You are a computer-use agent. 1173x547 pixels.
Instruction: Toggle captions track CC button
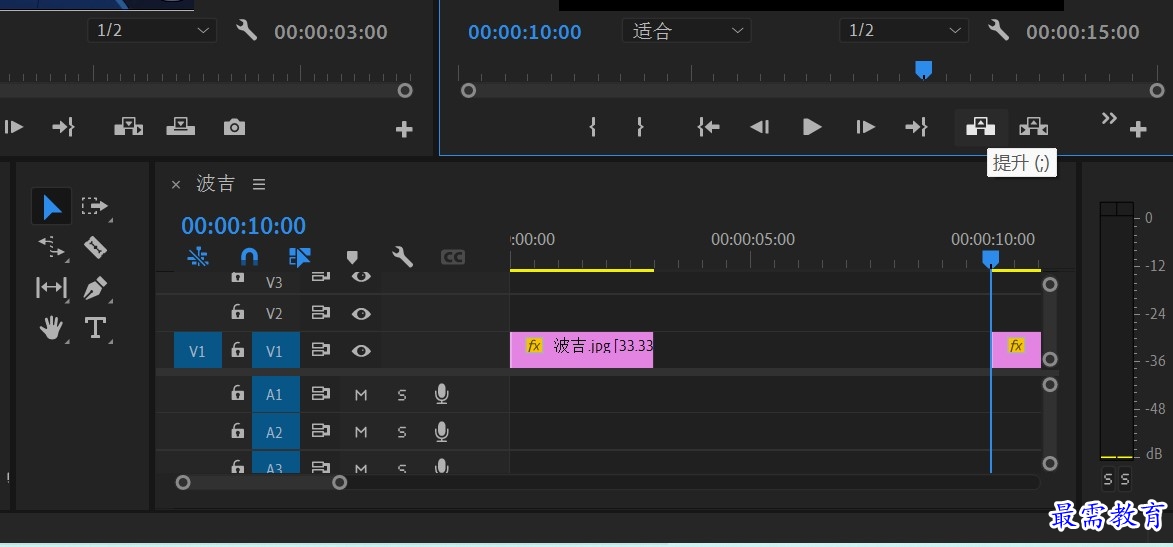pos(453,258)
